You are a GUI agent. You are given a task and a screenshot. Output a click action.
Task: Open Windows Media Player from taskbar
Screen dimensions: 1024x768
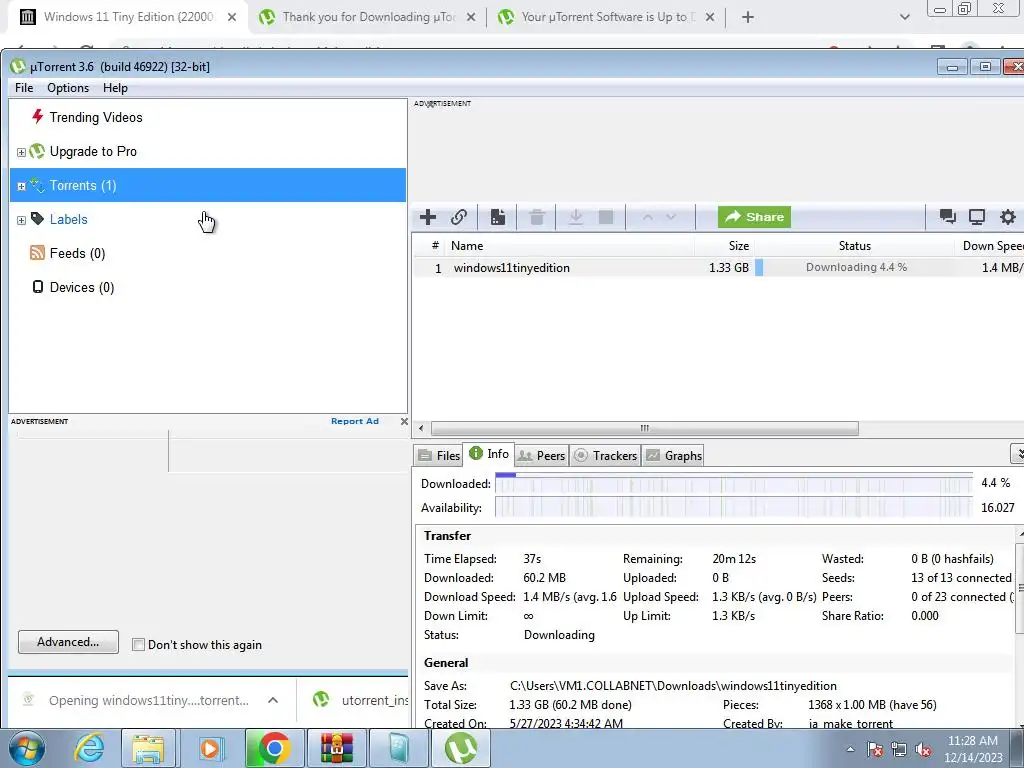[x=211, y=748]
